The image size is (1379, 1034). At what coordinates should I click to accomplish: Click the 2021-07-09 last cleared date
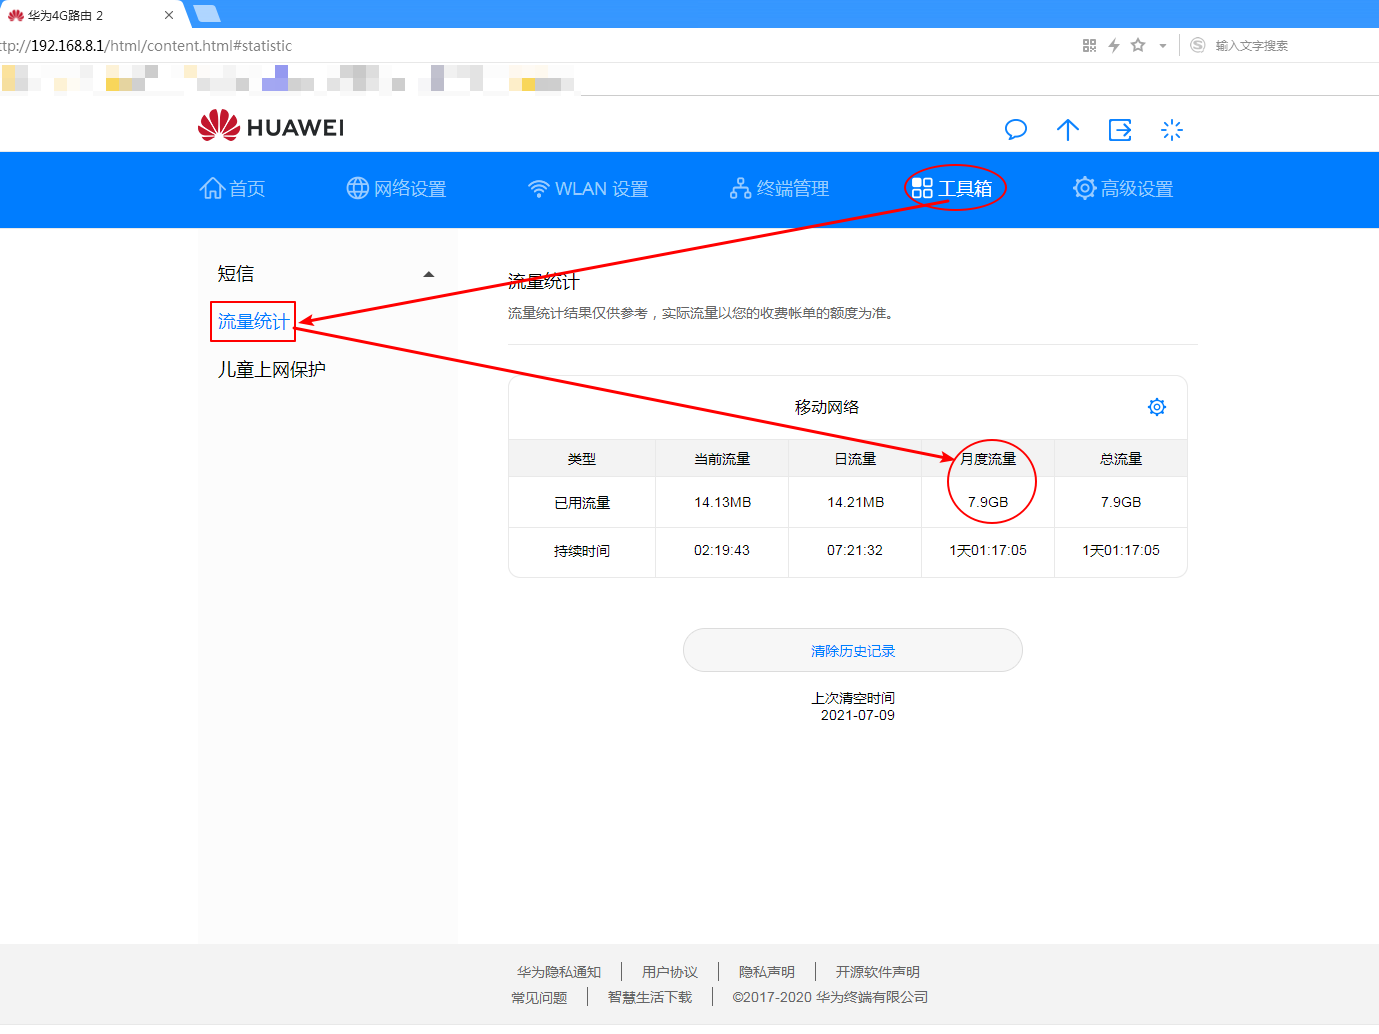click(858, 715)
